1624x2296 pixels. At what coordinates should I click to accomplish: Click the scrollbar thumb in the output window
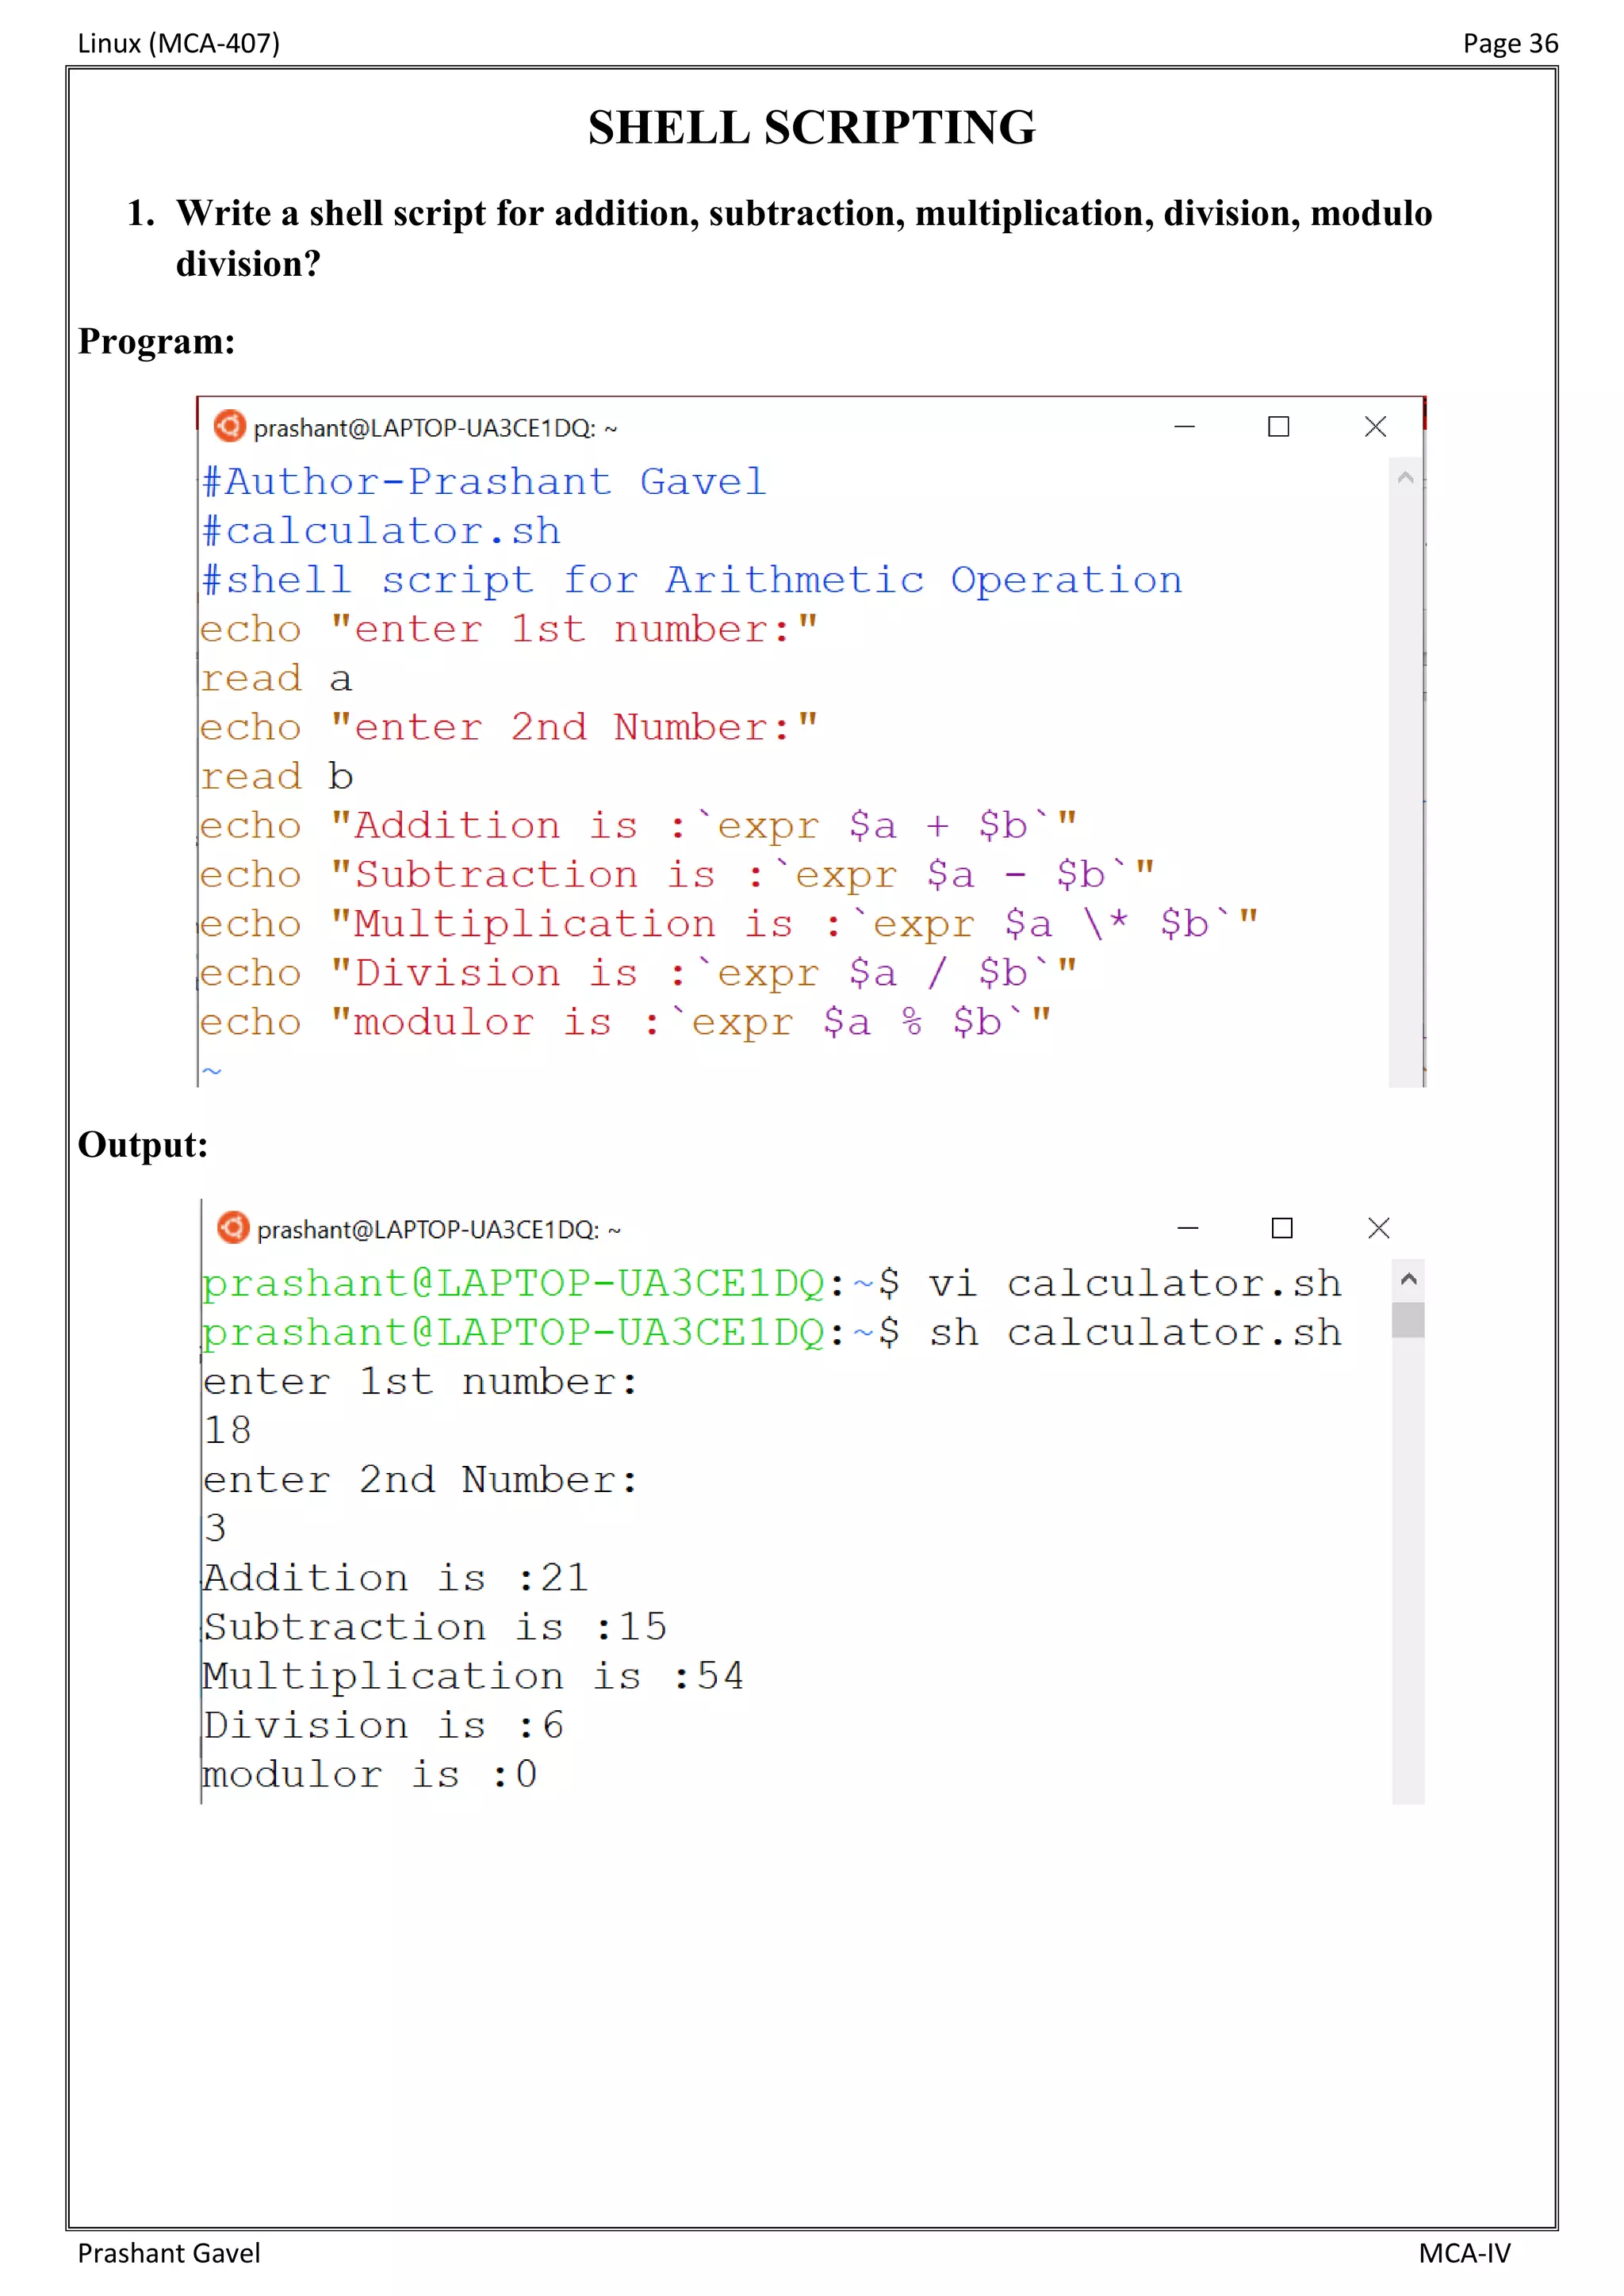click(1408, 1319)
